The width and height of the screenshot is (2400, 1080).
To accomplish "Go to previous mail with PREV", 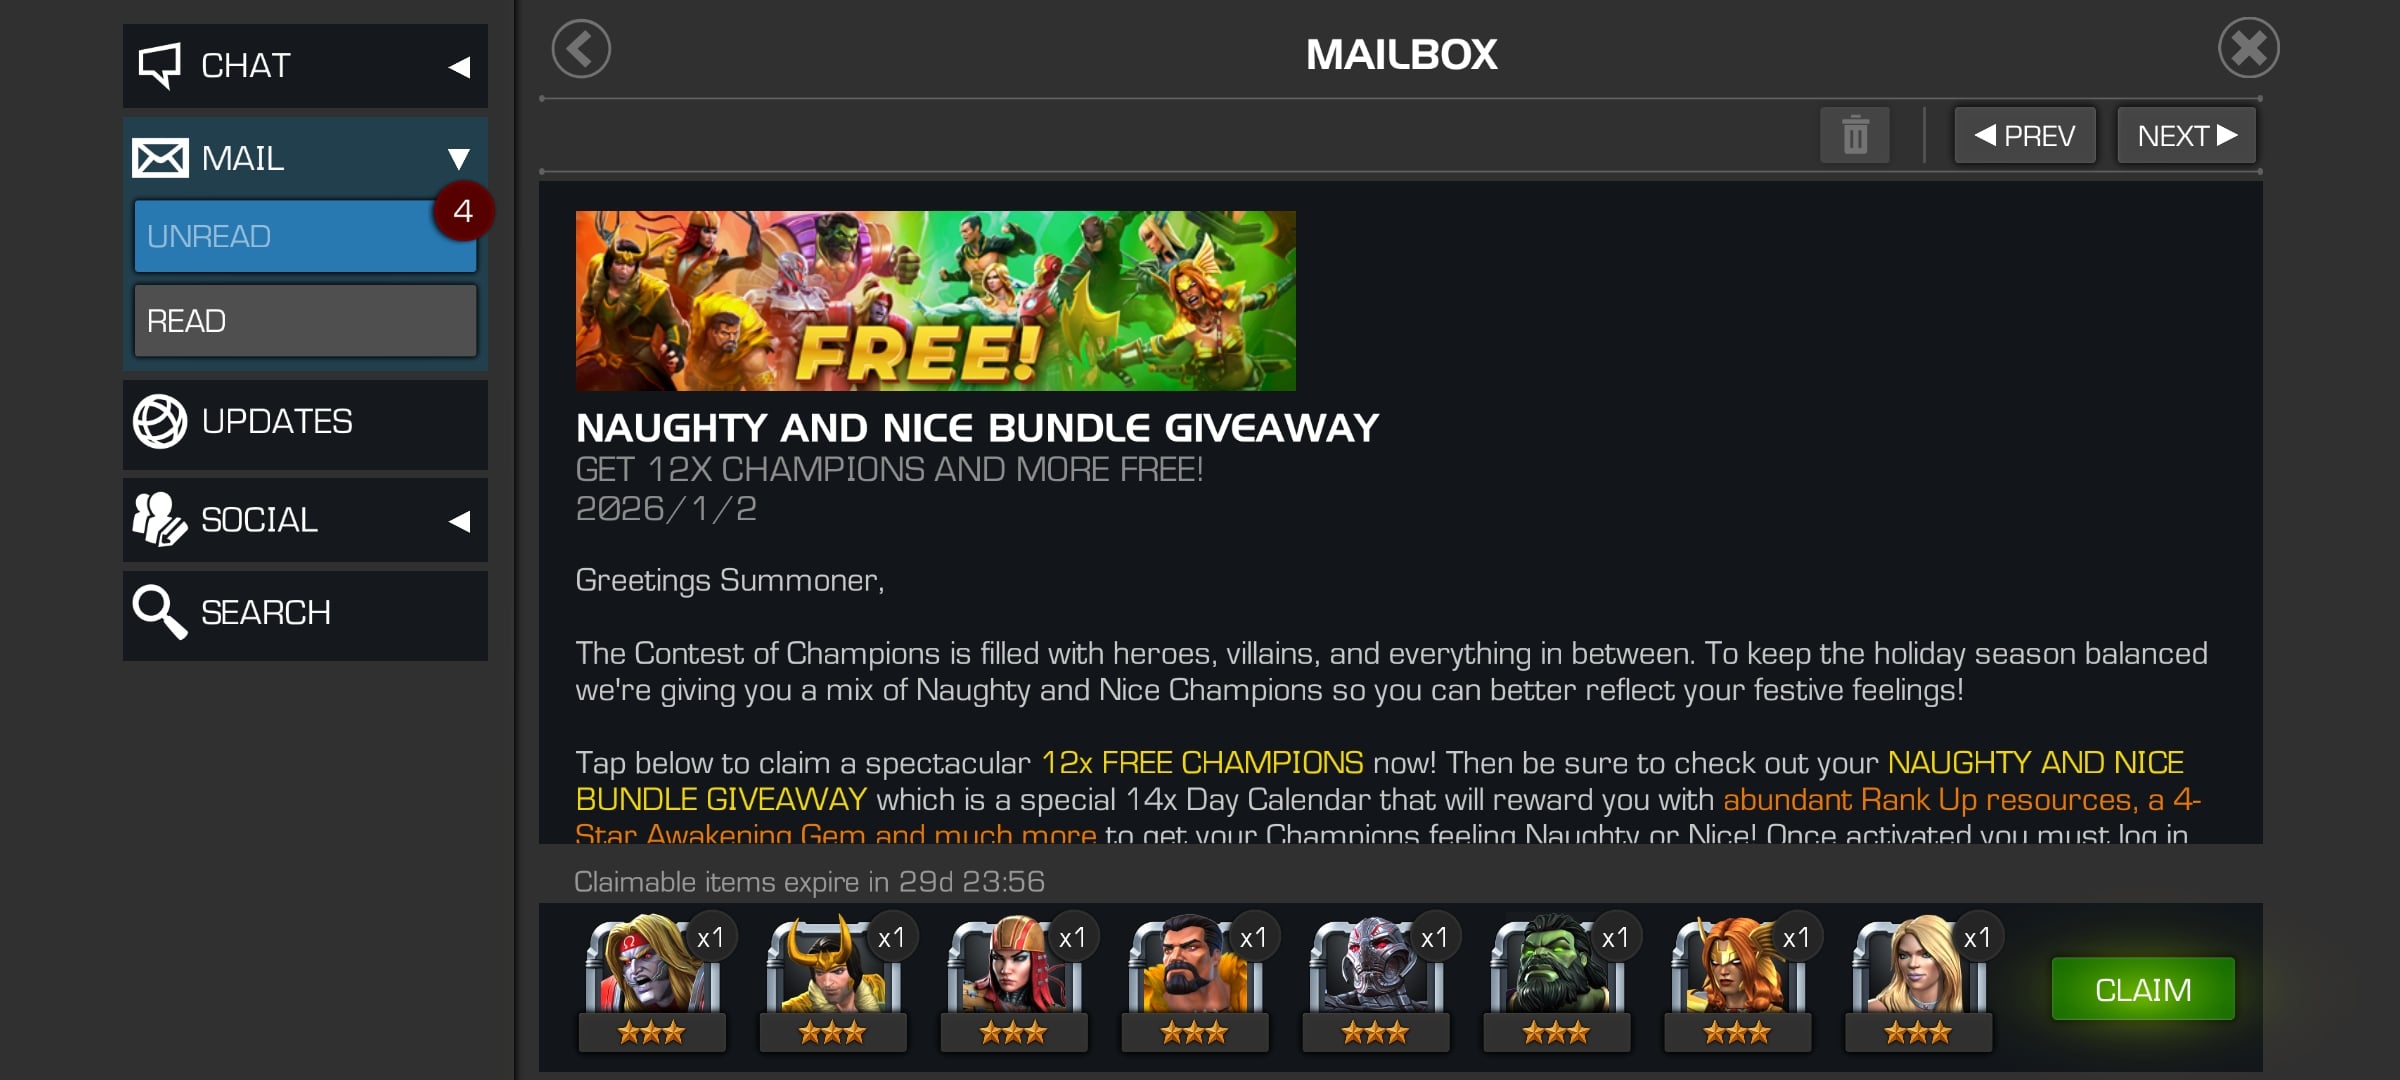I will click(2025, 135).
